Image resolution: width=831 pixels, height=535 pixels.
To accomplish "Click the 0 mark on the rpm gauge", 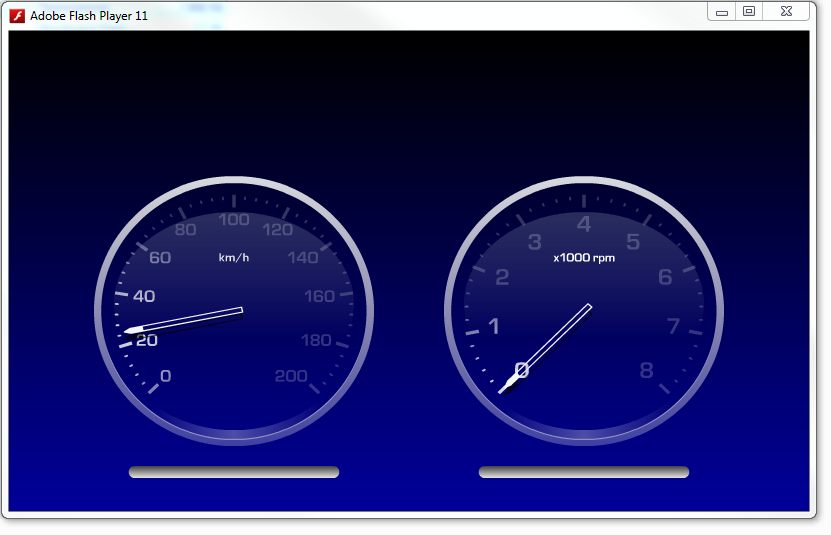I will pyautogui.click(x=521, y=371).
